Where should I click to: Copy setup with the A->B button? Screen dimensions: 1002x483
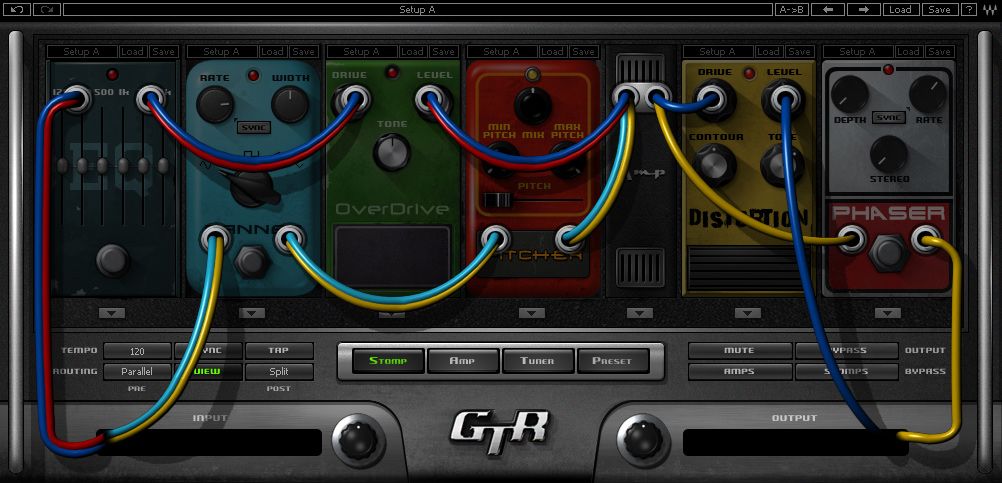[791, 10]
